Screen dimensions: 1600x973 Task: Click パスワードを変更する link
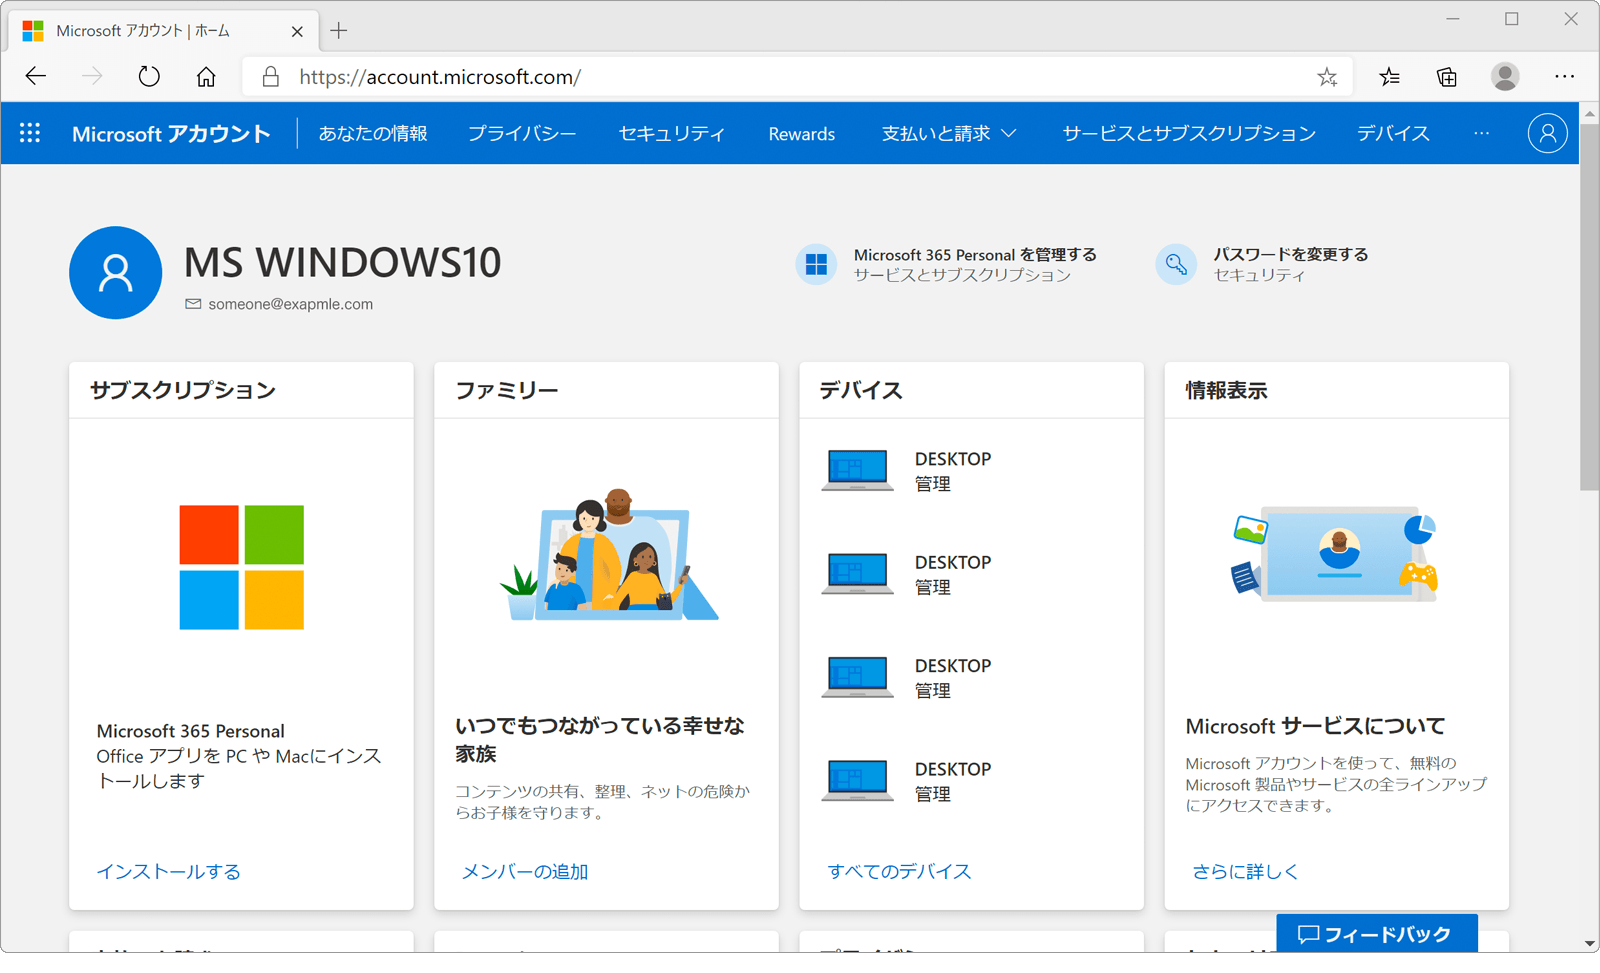[1291, 255]
